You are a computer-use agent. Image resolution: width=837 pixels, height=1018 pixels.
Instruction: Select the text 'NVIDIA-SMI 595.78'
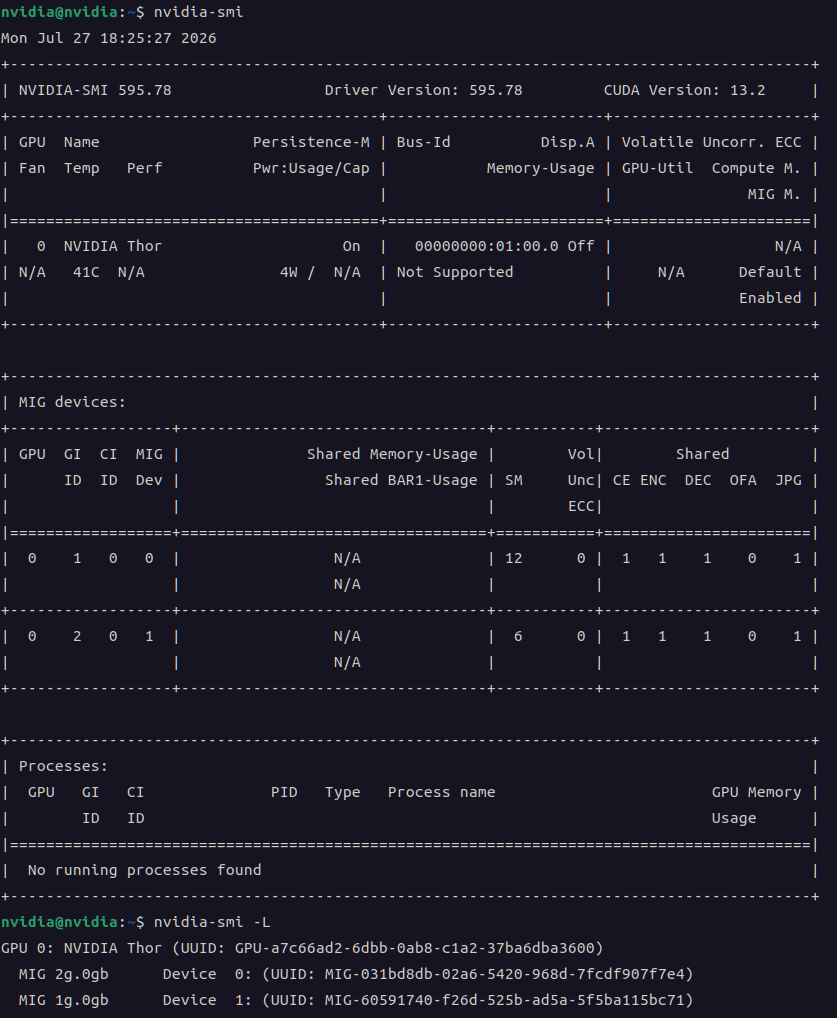(x=95, y=90)
